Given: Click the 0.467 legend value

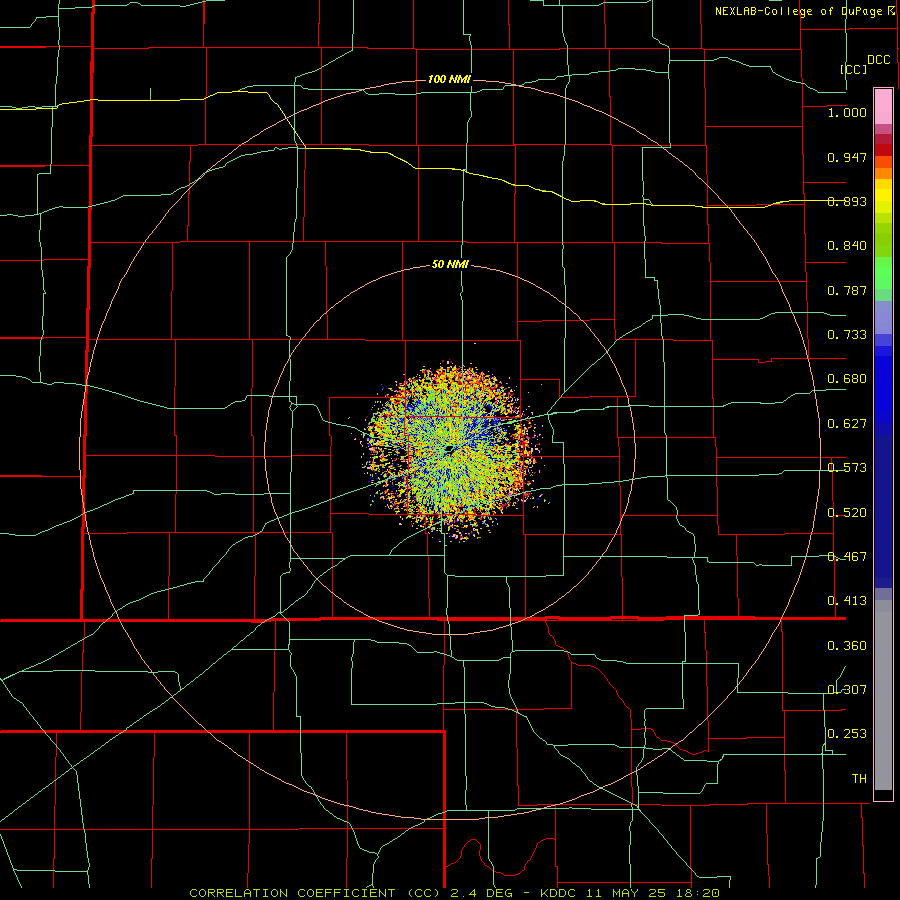Looking at the screenshot, I should [847, 557].
